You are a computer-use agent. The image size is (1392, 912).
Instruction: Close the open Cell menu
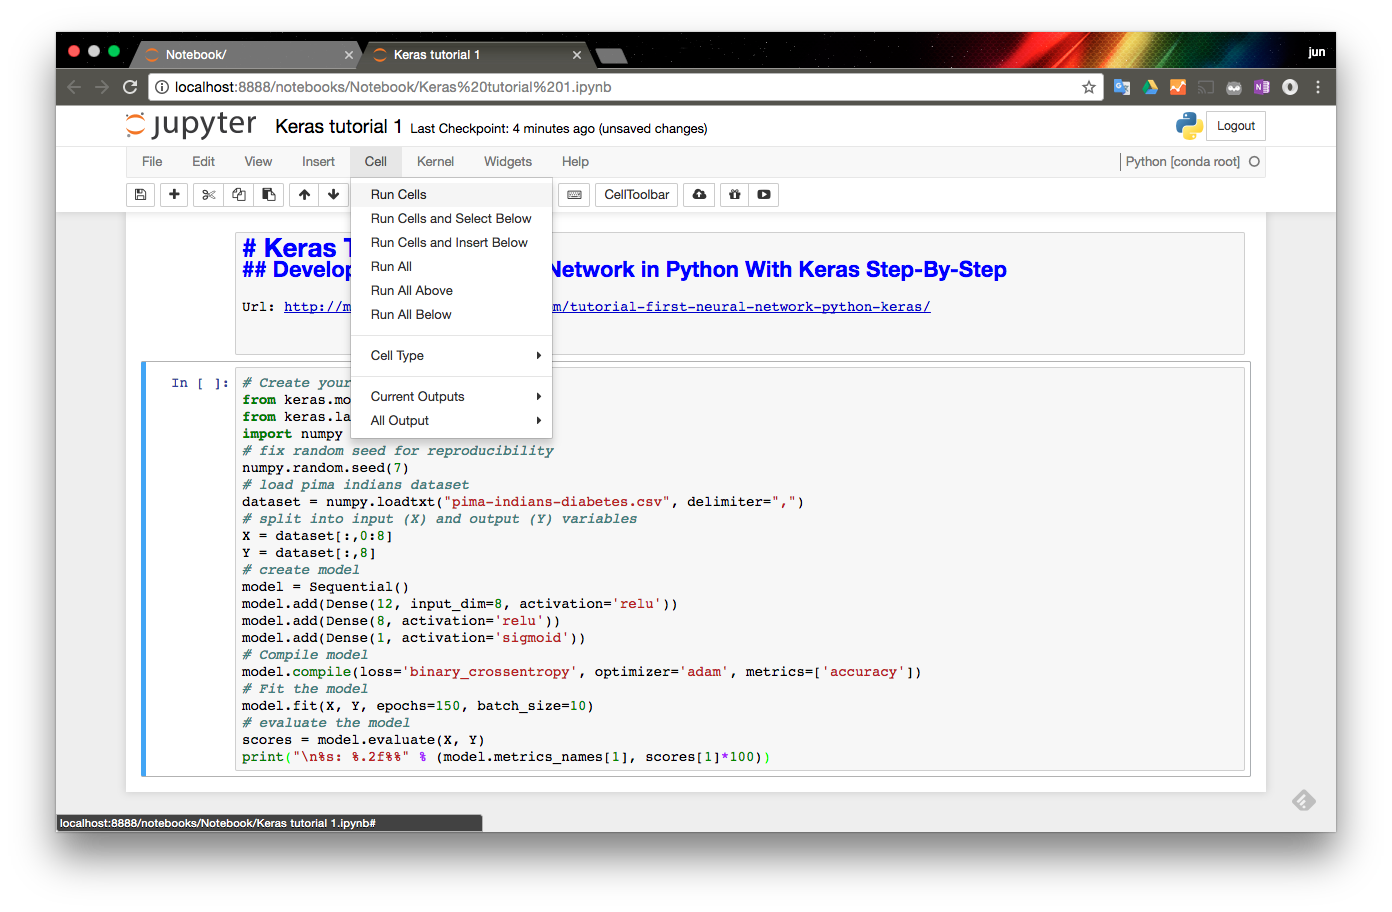[x=376, y=162]
